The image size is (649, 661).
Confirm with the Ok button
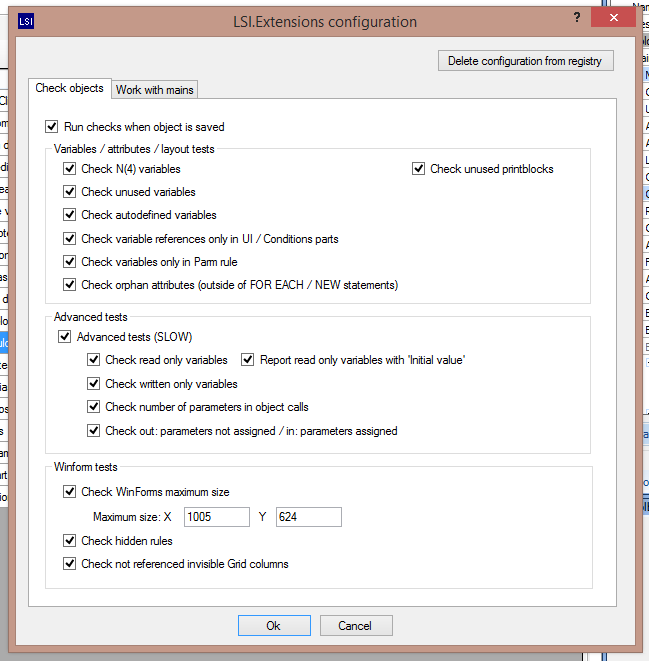pyautogui.click(x=274, y=626)
